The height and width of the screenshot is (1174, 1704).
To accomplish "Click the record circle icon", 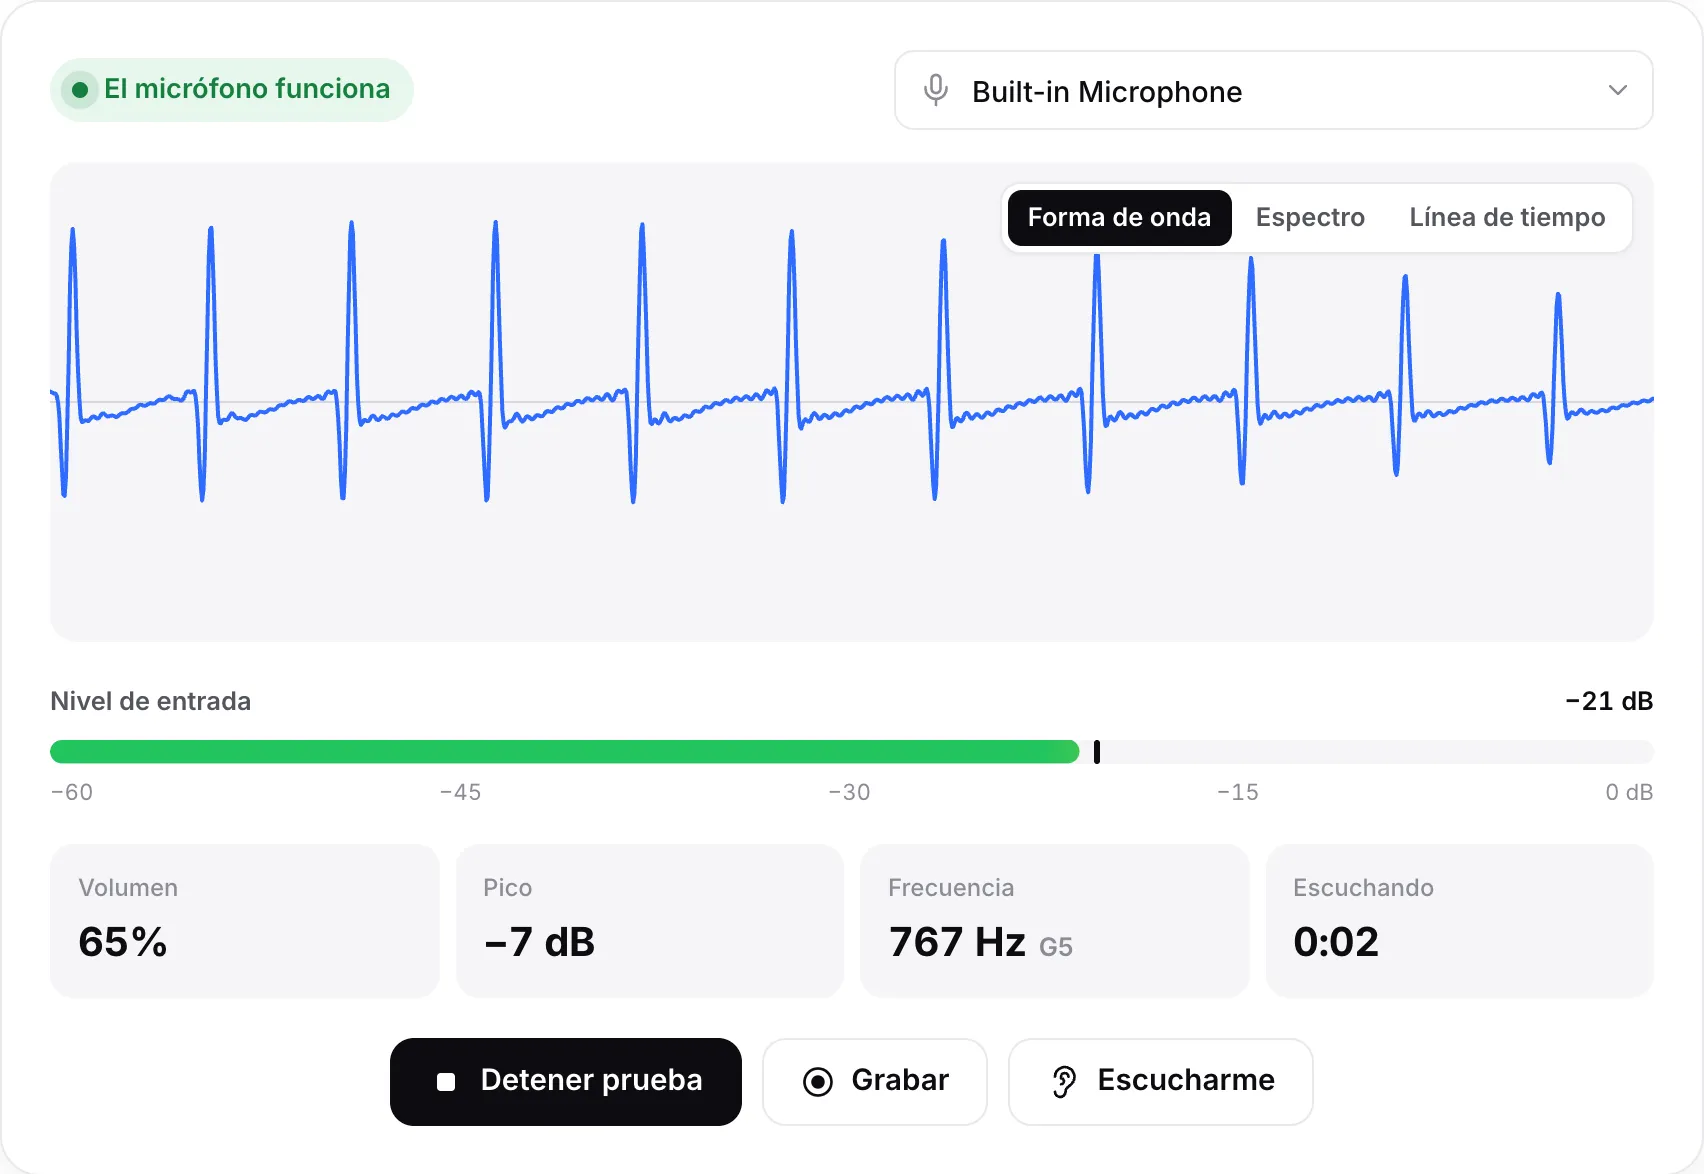I will point(818,1081).
